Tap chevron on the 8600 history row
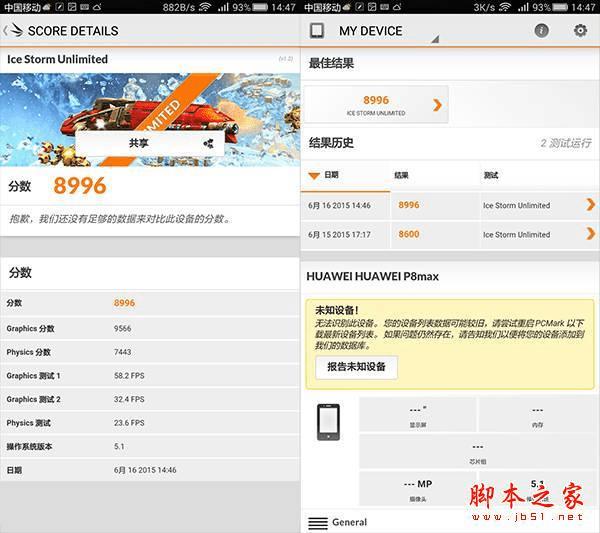600x533 pixels. 590,233
